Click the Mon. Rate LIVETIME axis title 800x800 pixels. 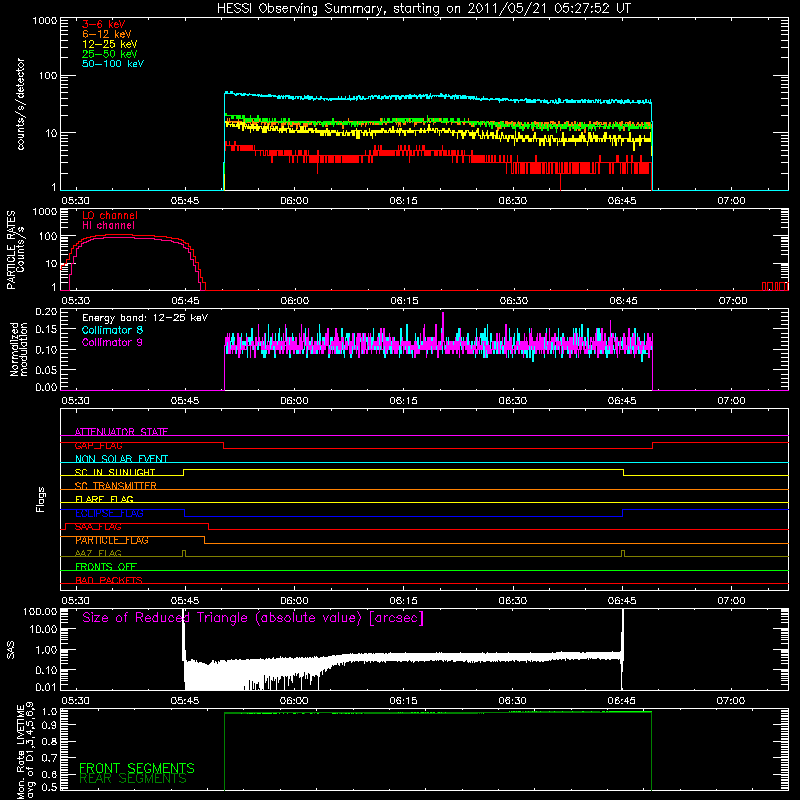25,751
